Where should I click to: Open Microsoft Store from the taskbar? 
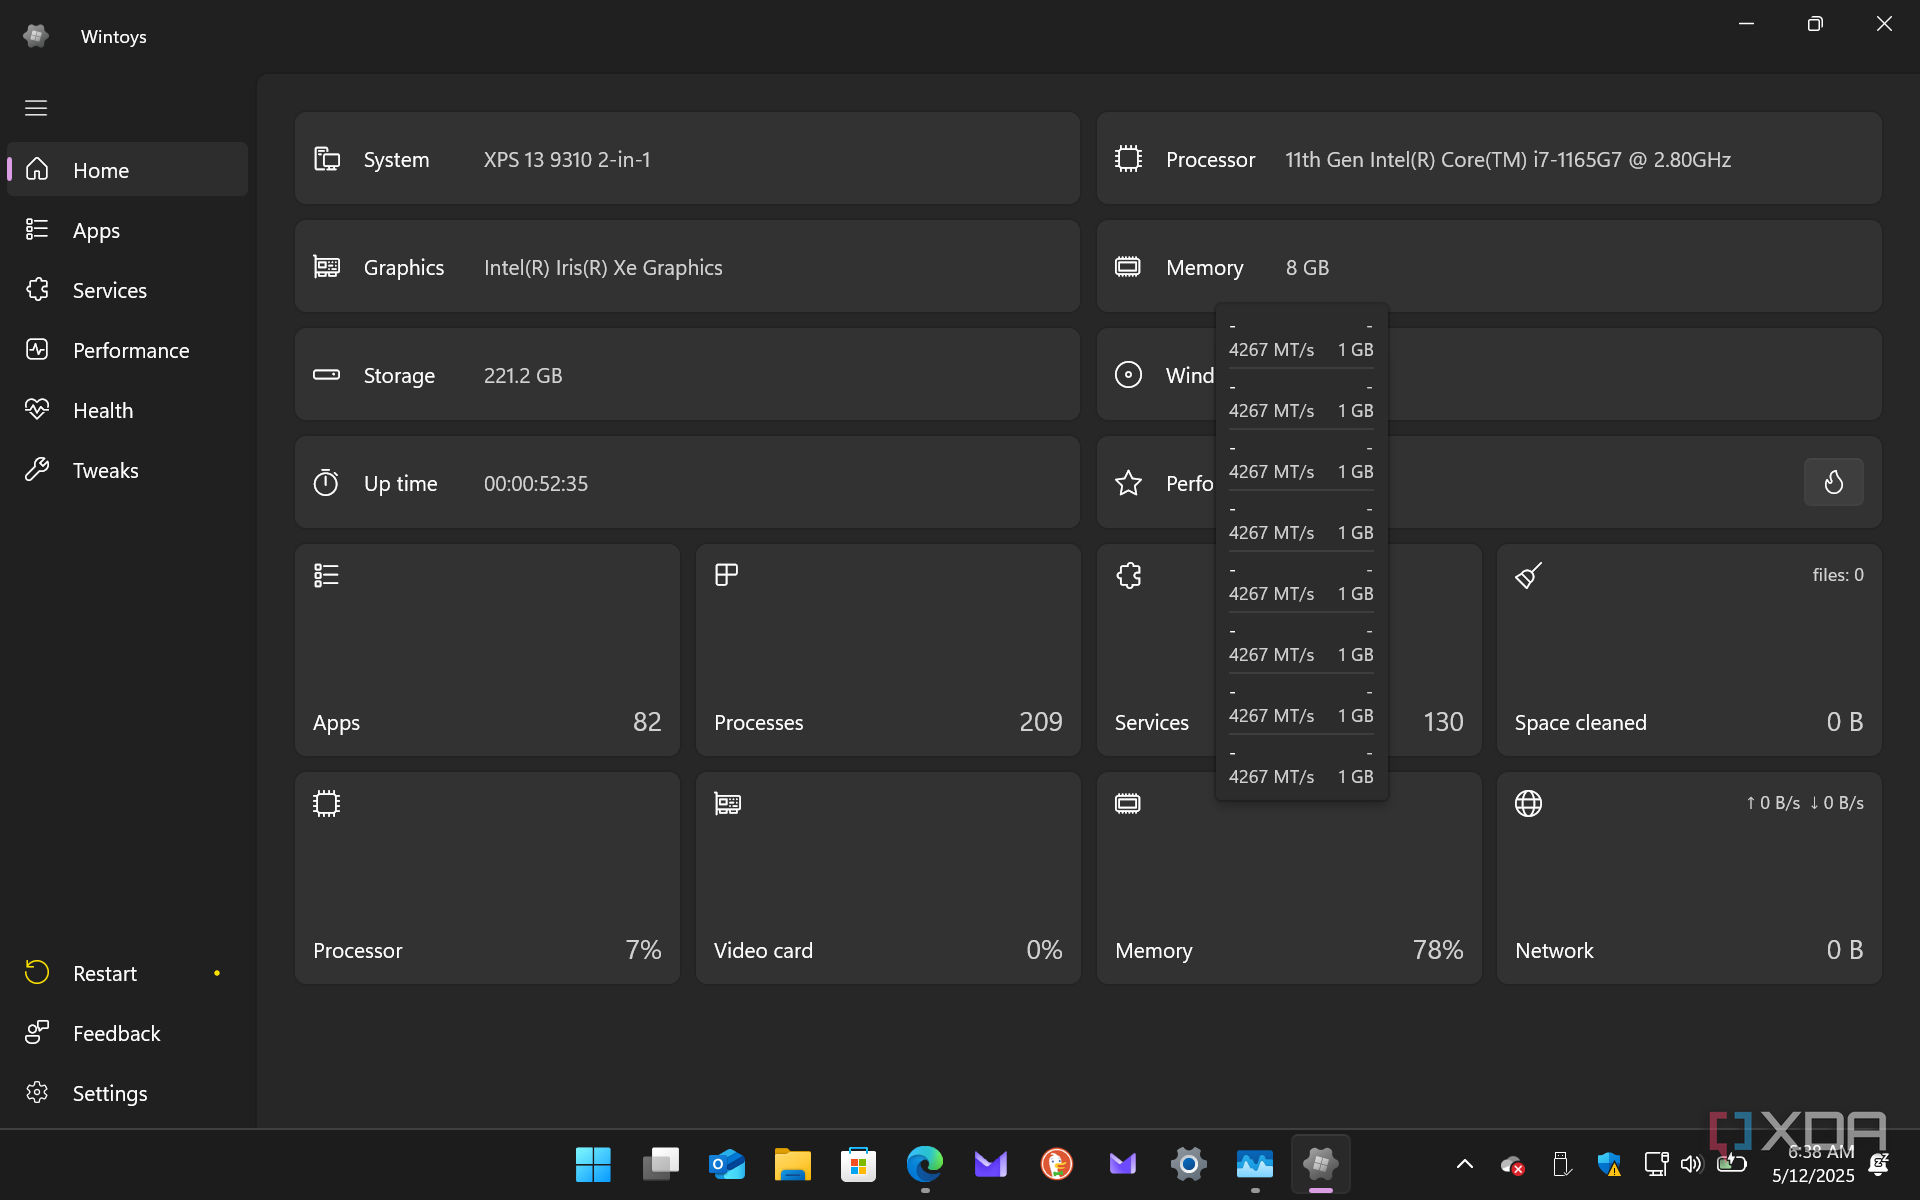pos(858,1164)
